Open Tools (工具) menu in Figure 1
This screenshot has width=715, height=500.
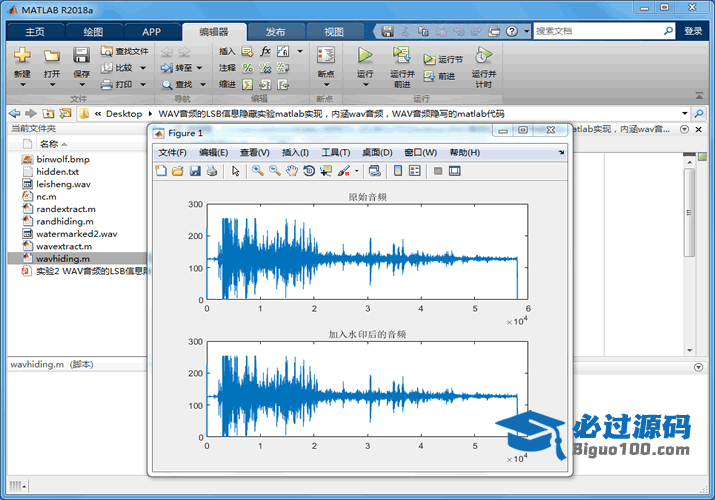(x=336, y=153)
